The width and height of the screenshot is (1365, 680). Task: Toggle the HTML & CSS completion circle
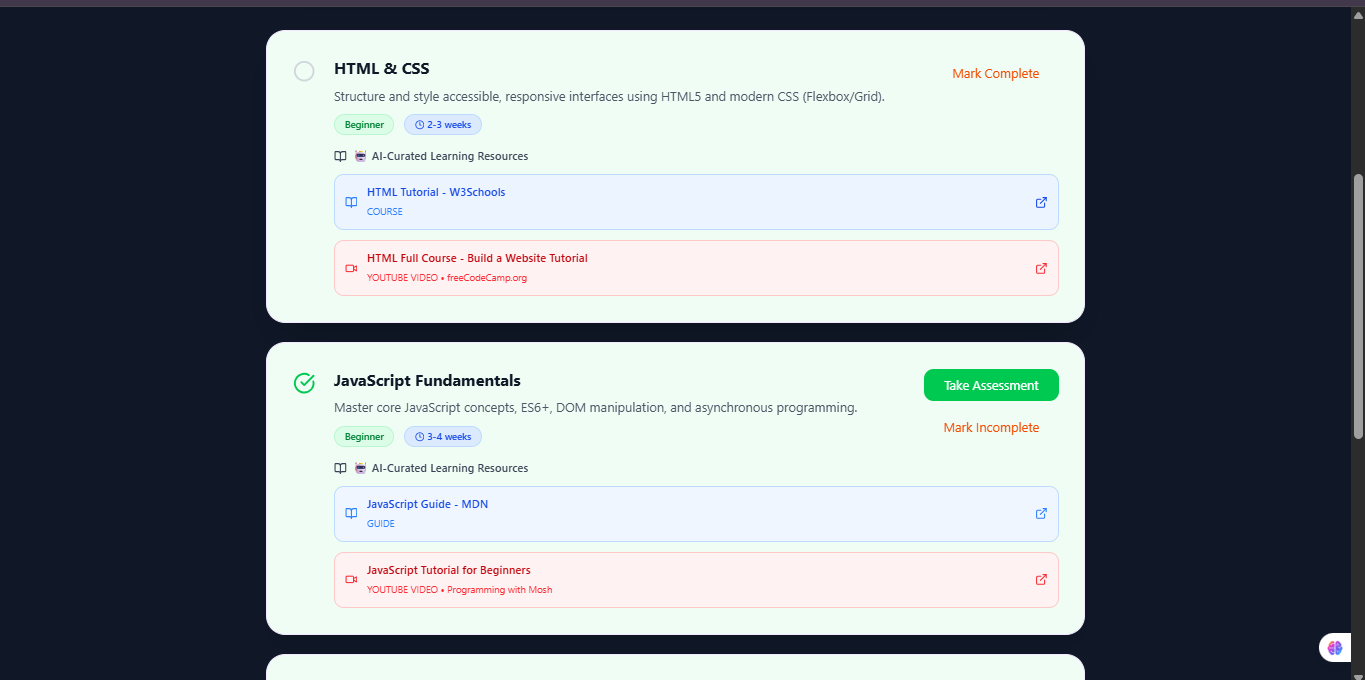304,71
